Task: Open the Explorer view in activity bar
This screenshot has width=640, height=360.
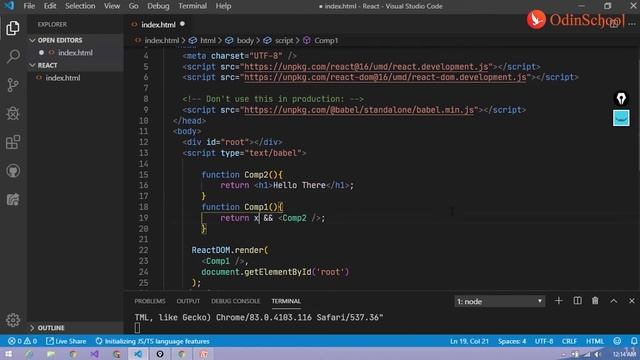Action: coord(13,28)
